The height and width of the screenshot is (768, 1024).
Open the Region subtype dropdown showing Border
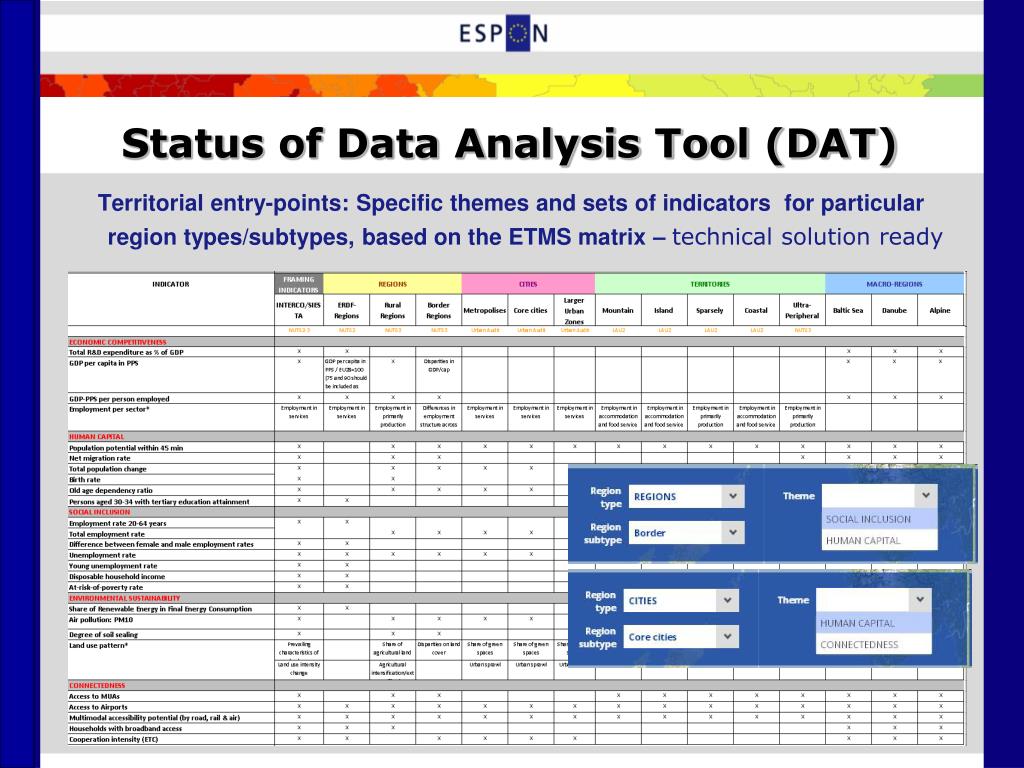pyautogui.click(x=686, y=533)
